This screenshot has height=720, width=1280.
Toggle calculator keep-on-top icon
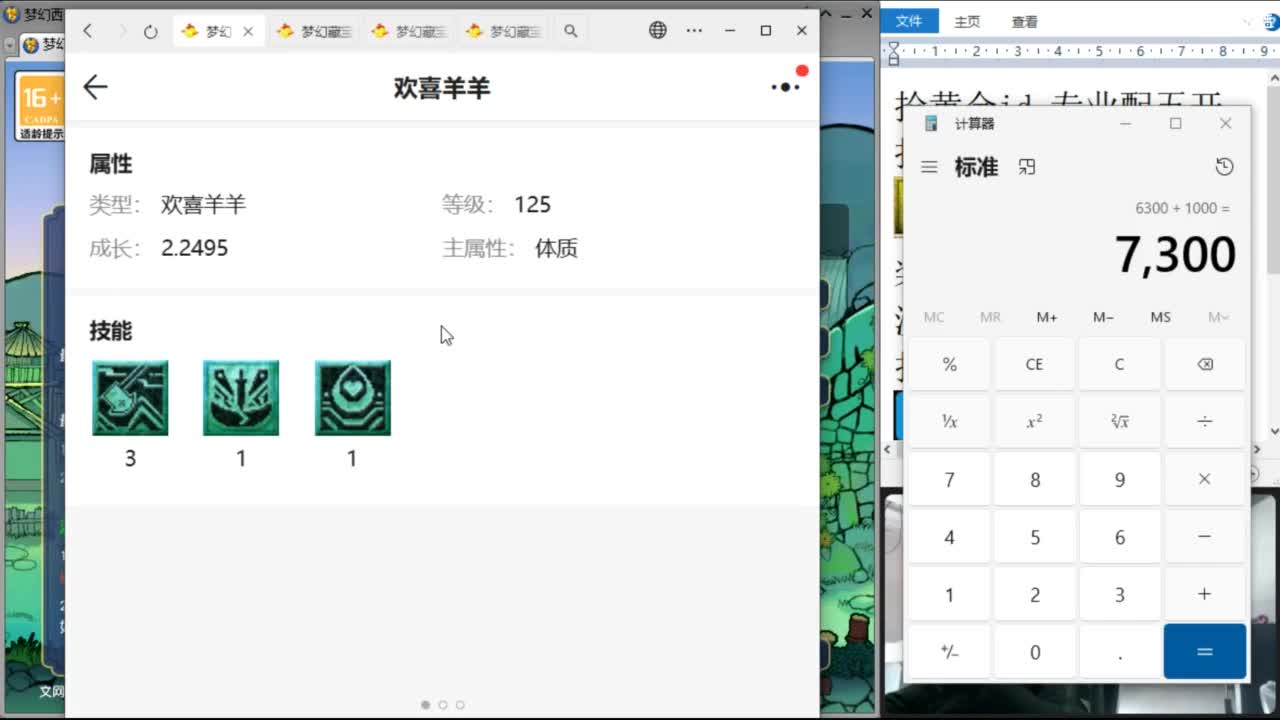pos(1027,167)
